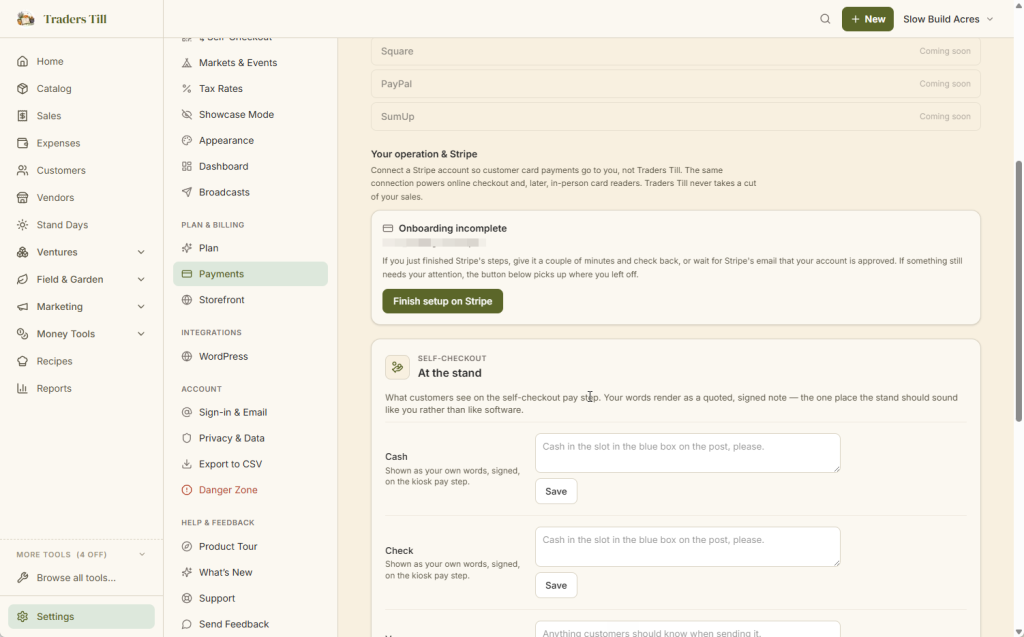Click the Money Tools coins icon
Viewport: 1024px width, 637px height.
click(x=23, y=334)
